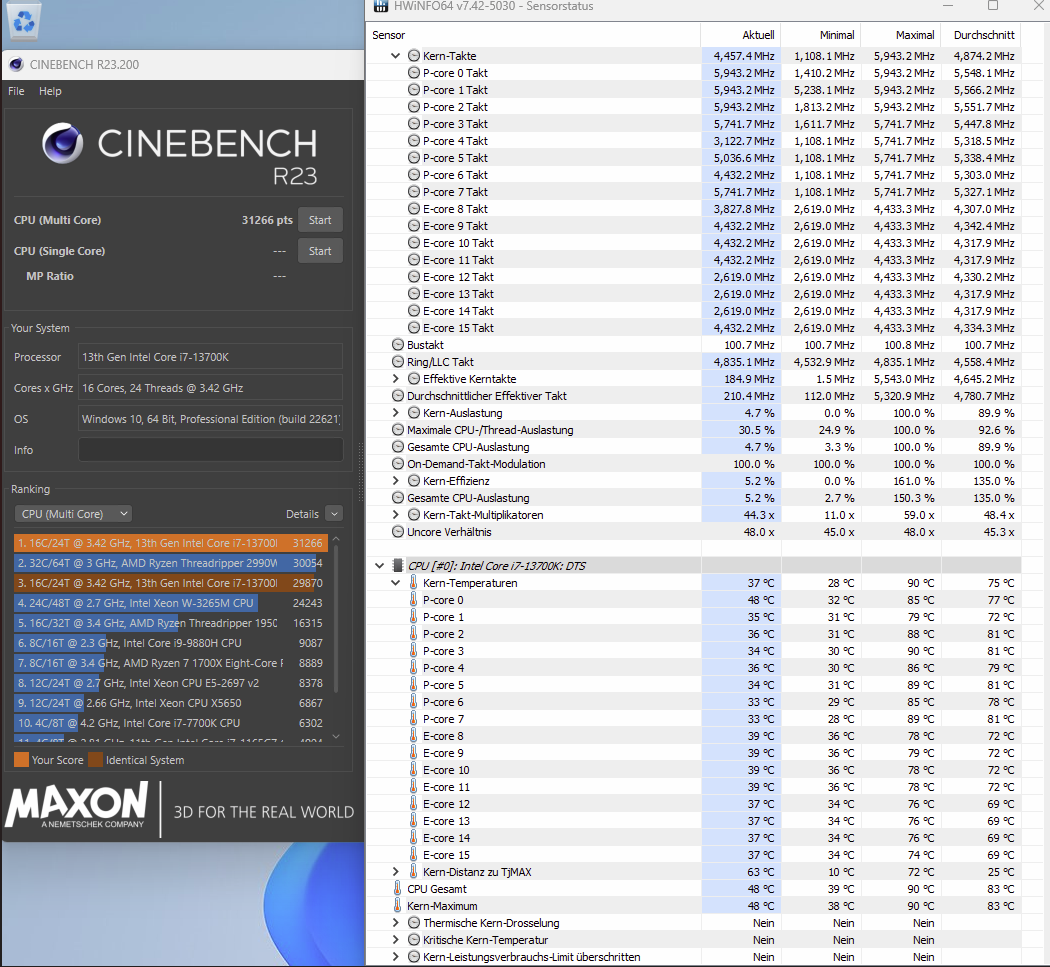
Task: Click the icon beside Uncore Verhältnis
Action: click(x=398, y=532)
